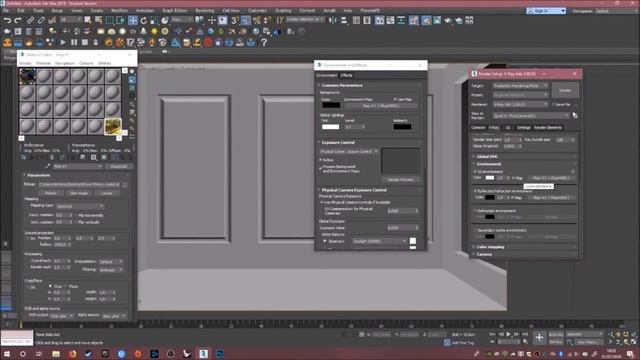Select the Crop radio button
This screenshot has height=360, width=640.
pos(50,286)
